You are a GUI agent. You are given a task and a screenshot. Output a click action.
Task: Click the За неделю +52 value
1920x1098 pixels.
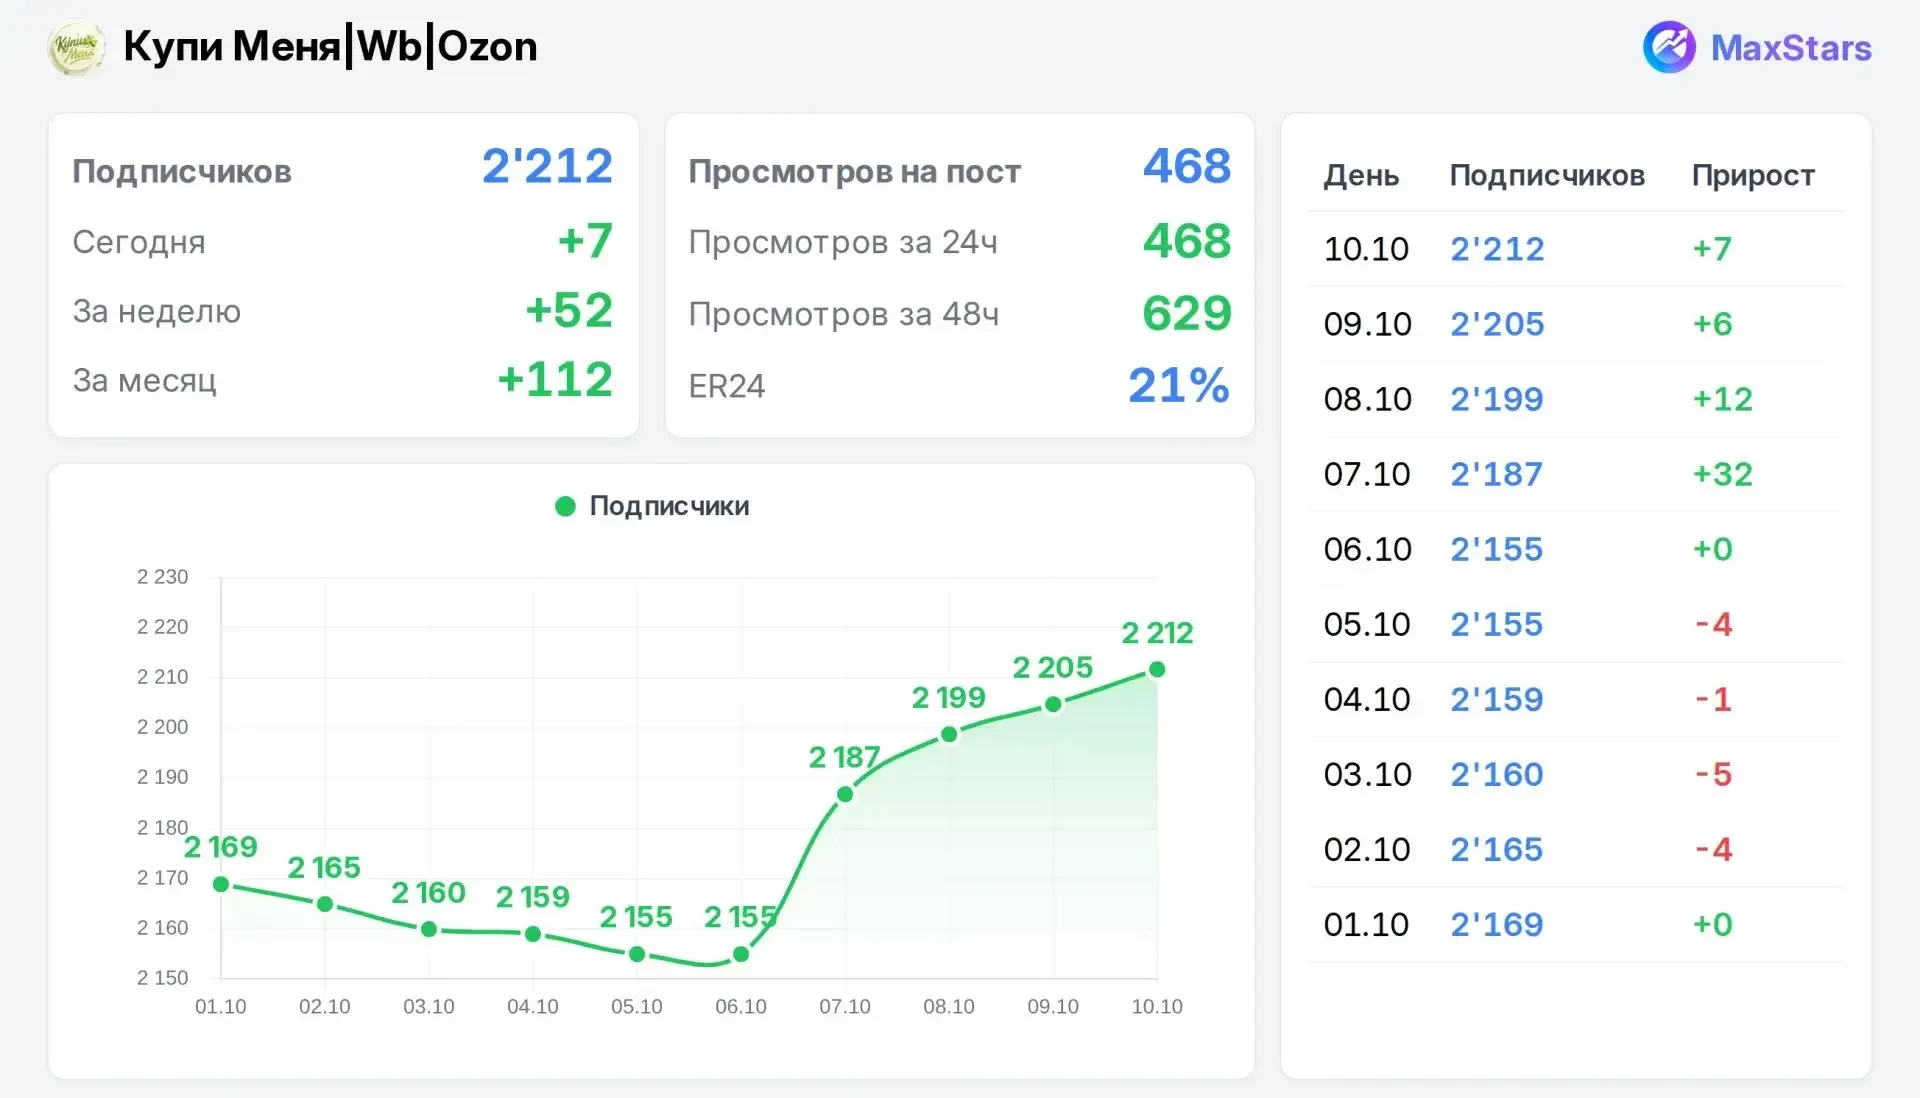(569, 310)
